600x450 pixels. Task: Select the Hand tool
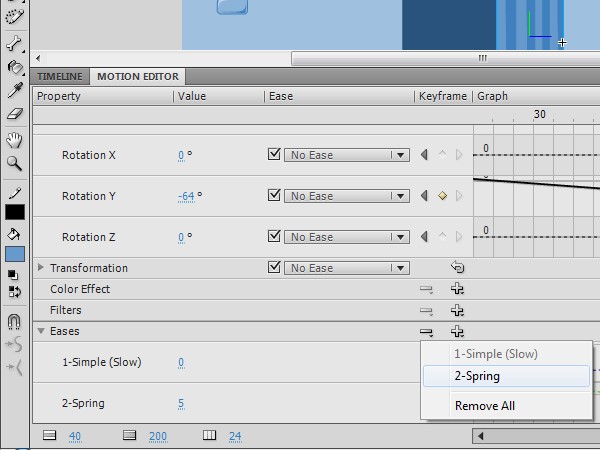point(14,140)
